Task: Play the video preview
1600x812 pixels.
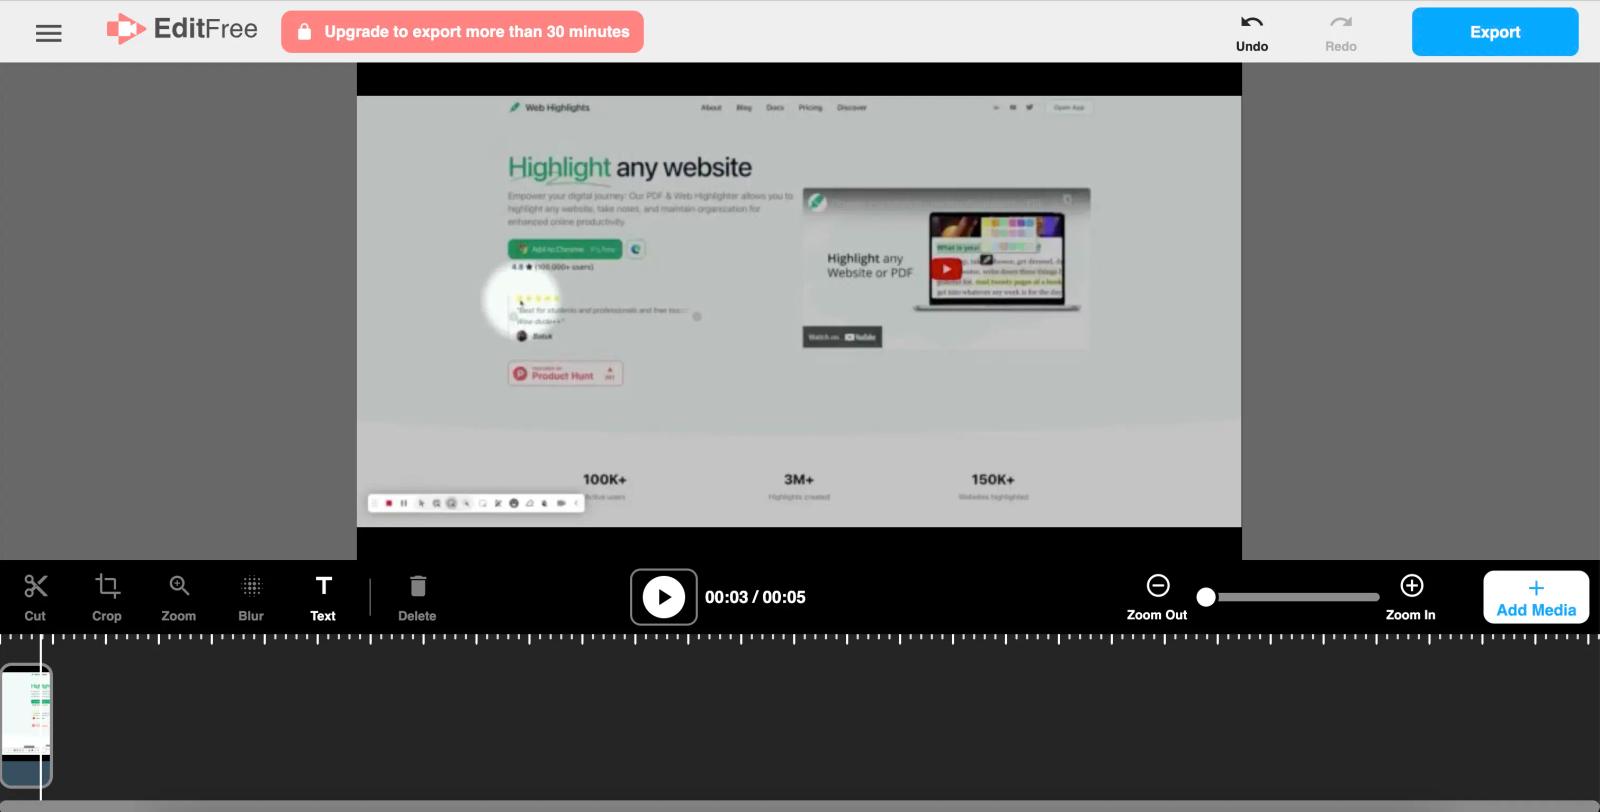Action: tap(664, 597)
